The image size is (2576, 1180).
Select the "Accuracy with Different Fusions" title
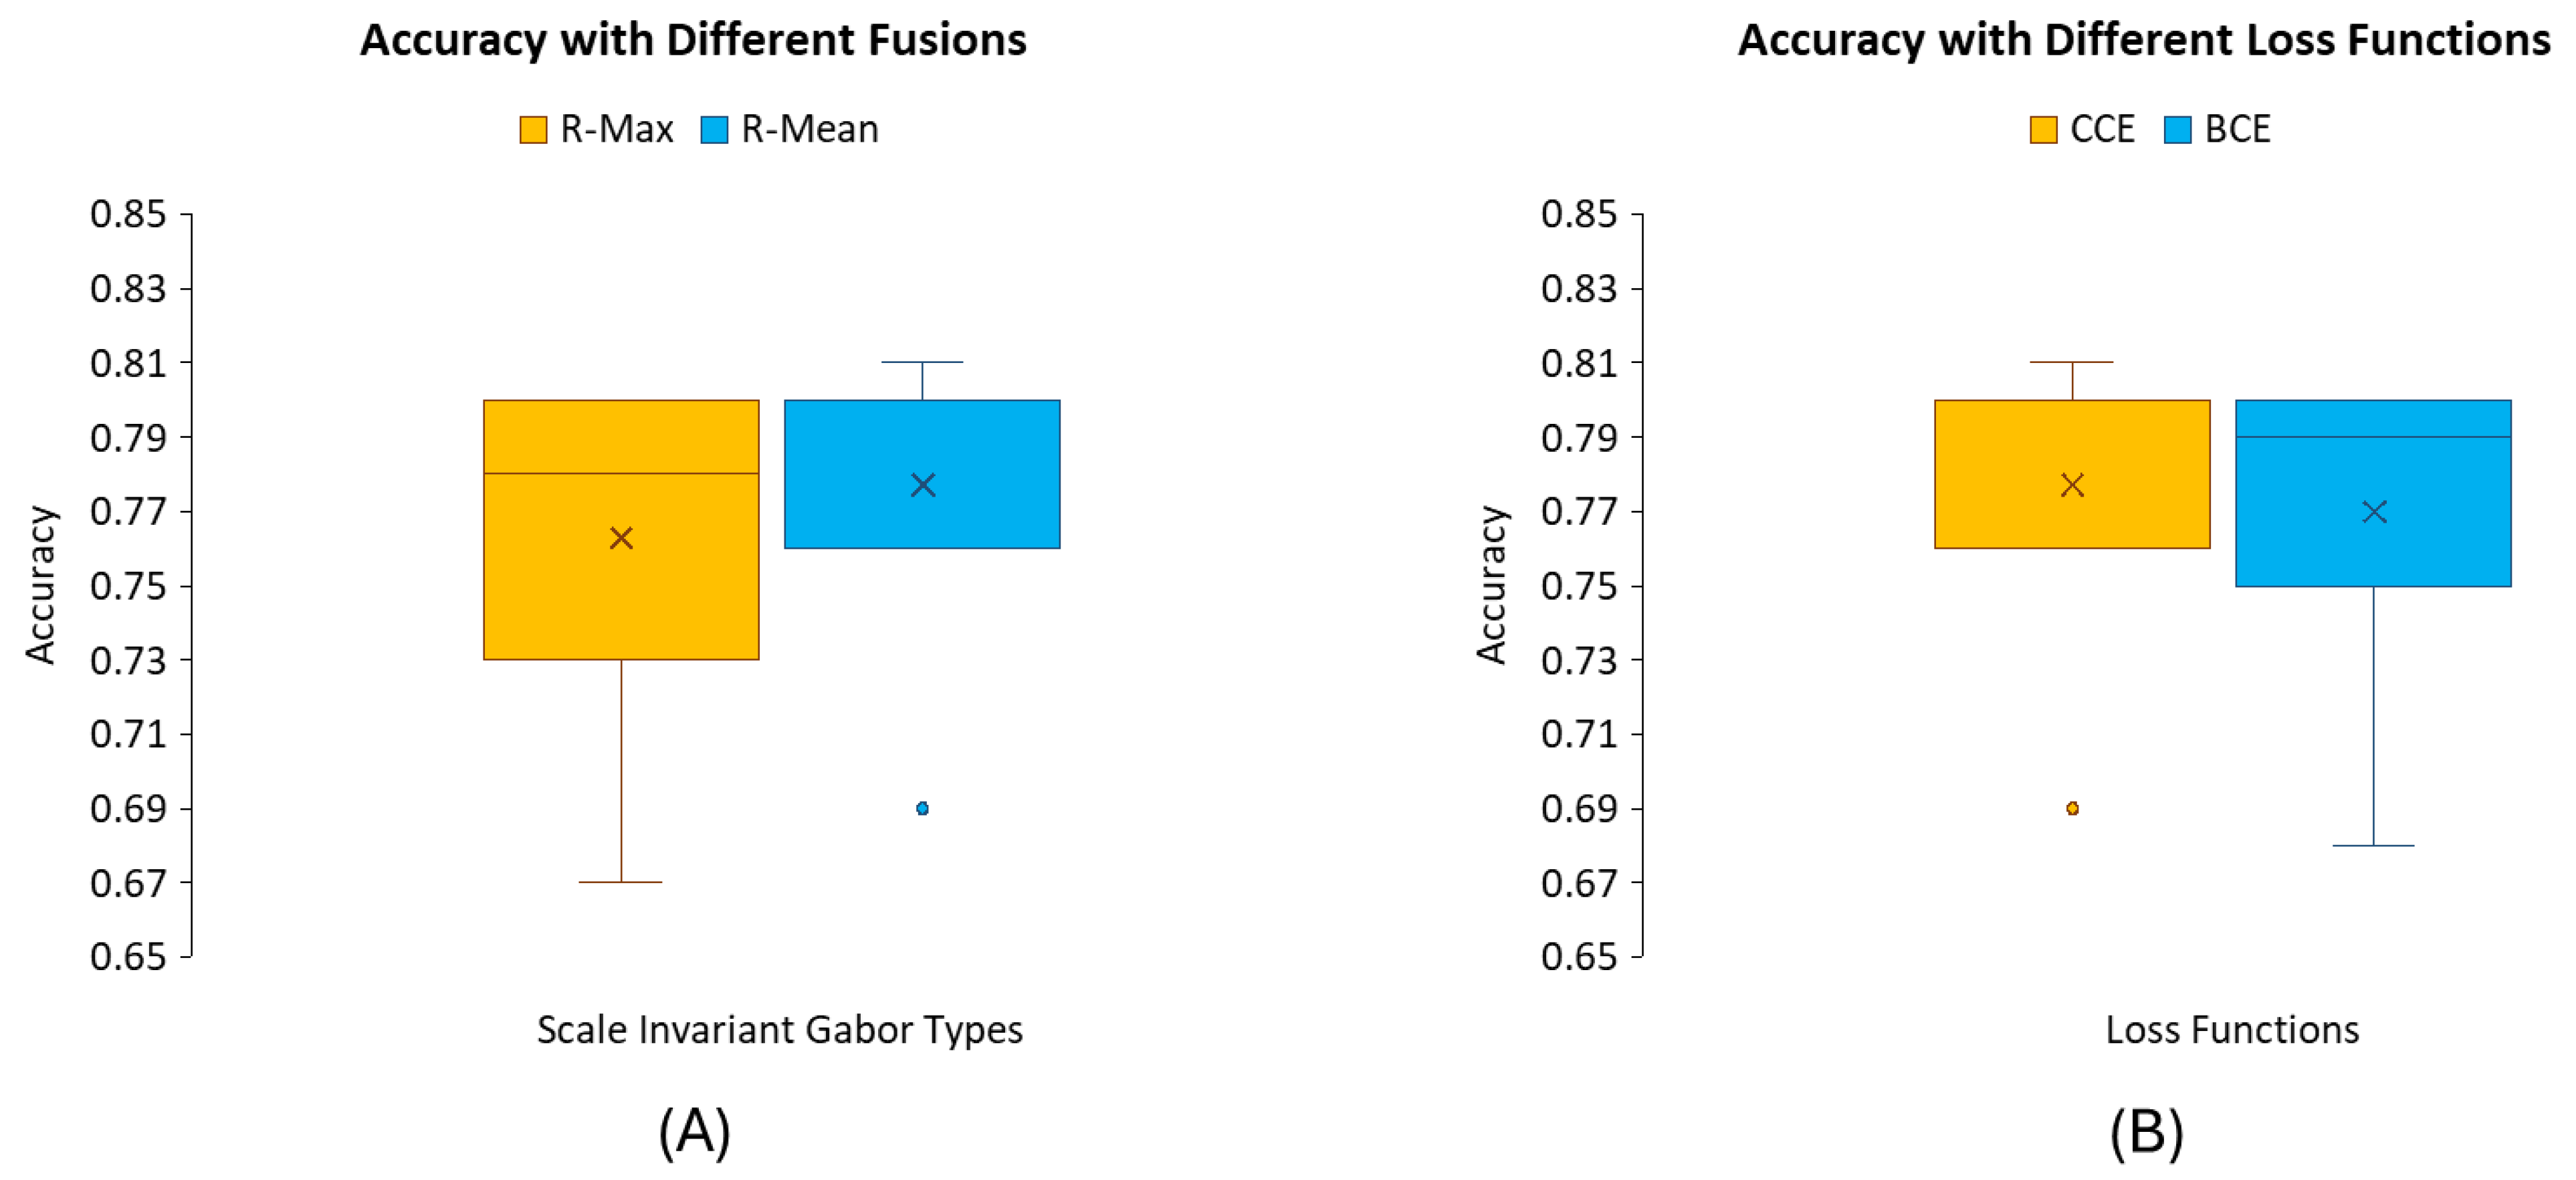point(693,41)
